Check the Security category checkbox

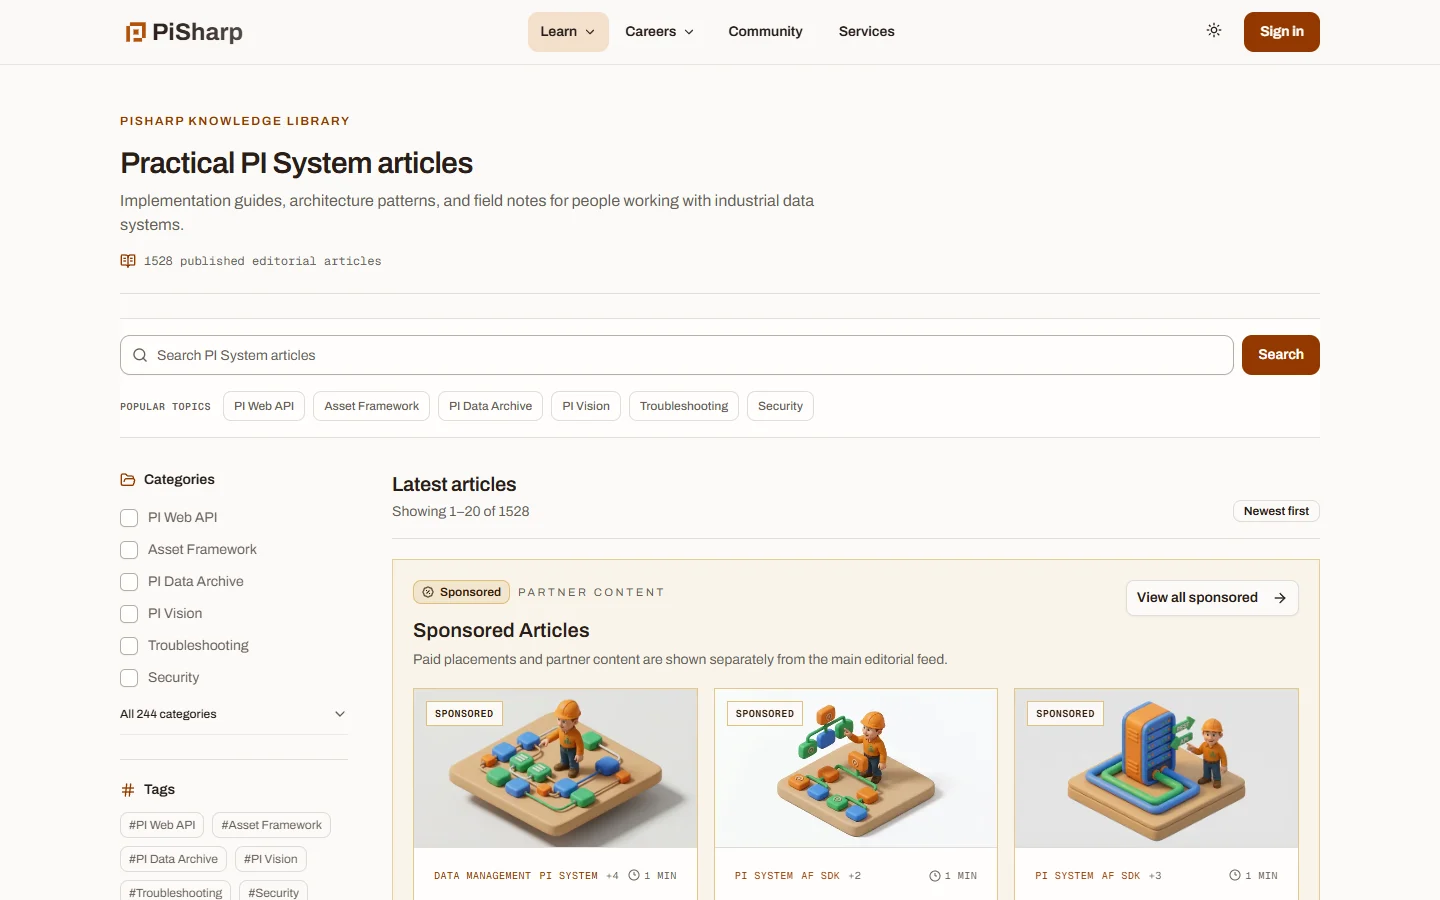tap(129, 678)
